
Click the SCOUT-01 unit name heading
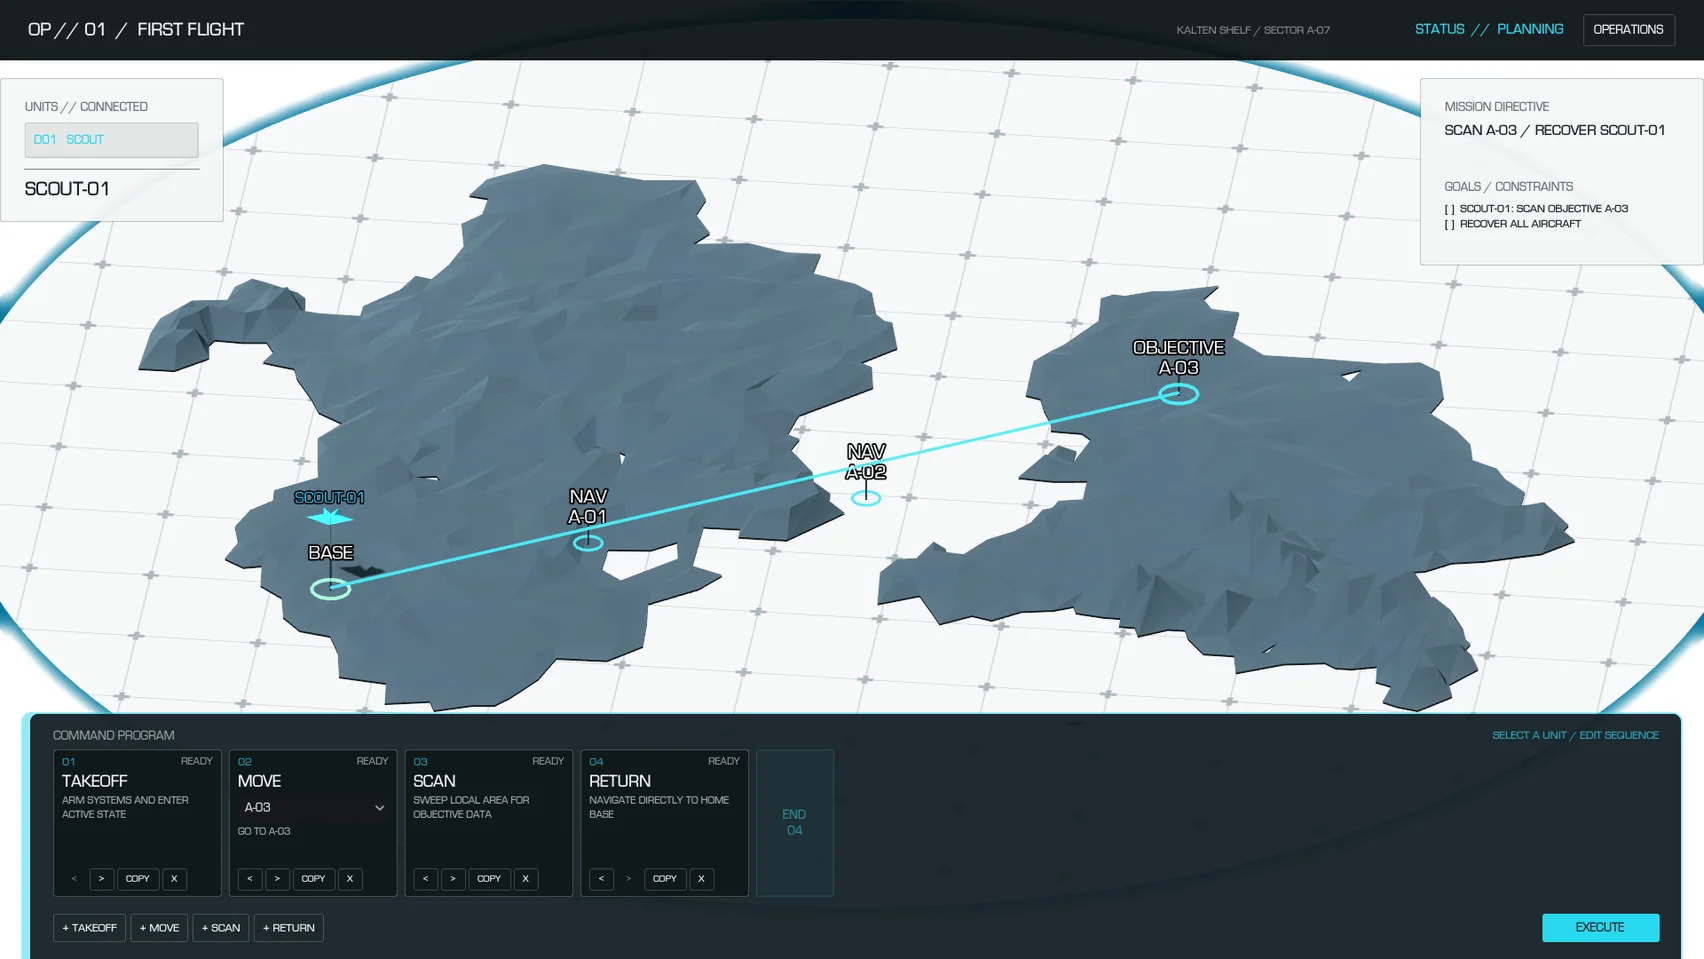pos(67,189)
